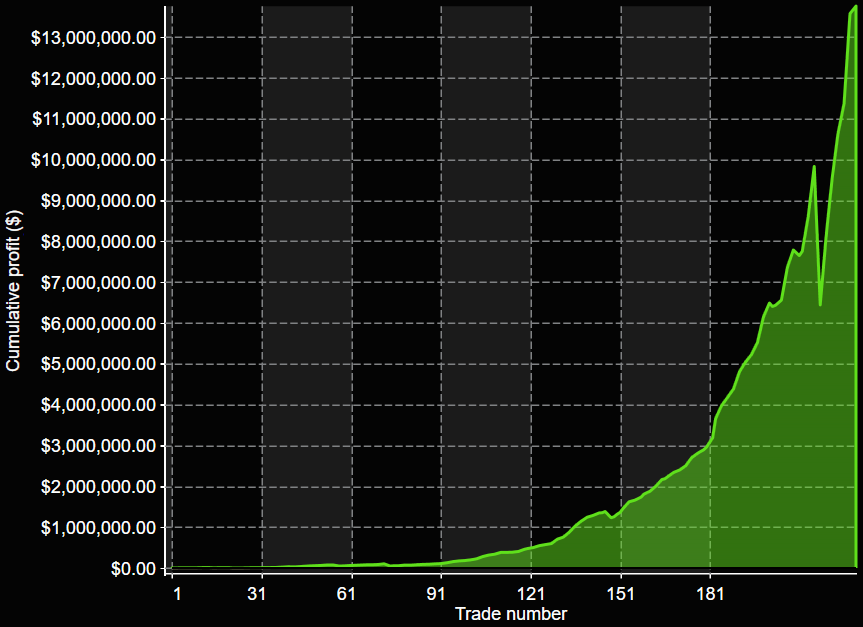Screen dimensions: 863x627
Task: Click trade number 1 axis label
Action: pyautogui.click(x=177, y=594)
